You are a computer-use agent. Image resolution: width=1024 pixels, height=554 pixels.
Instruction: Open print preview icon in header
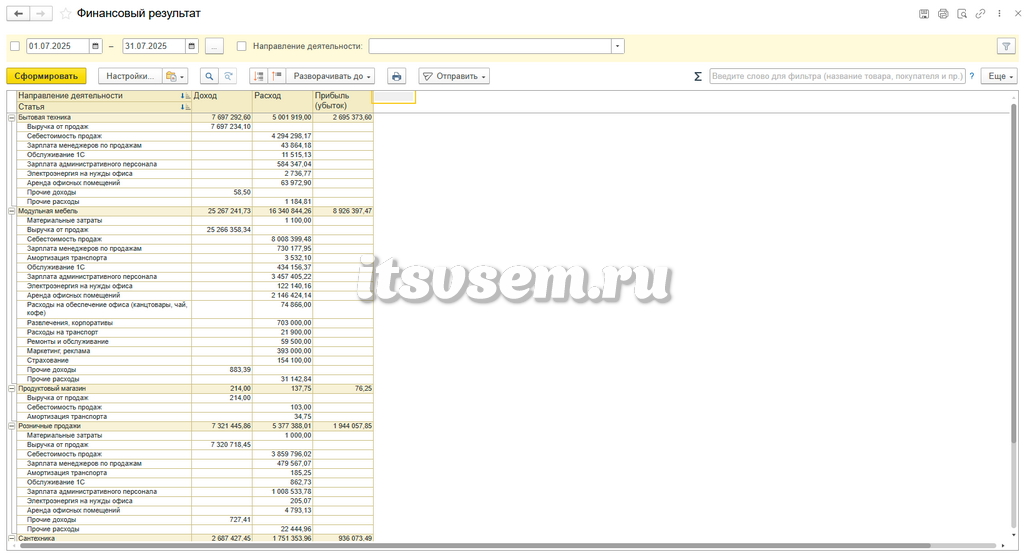[x=962, y=14]
